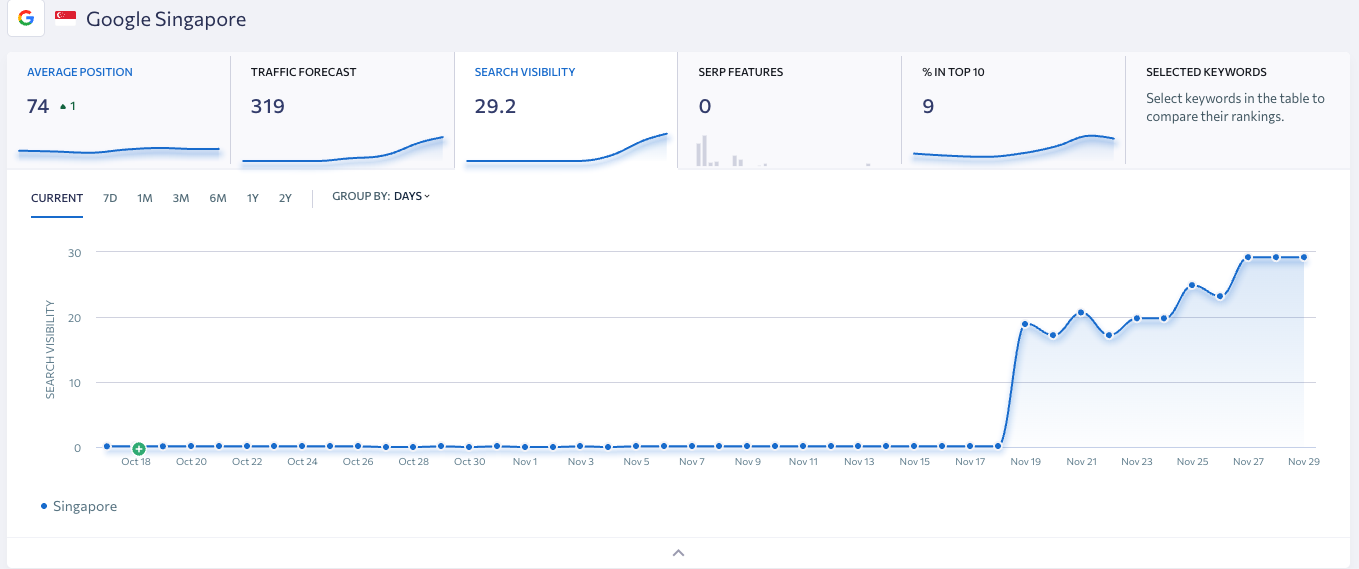This screenshot has width=1359, height=569.
Task: Select the SERP Features metric card
Action: pyautogui.click(x=789, y=110)
